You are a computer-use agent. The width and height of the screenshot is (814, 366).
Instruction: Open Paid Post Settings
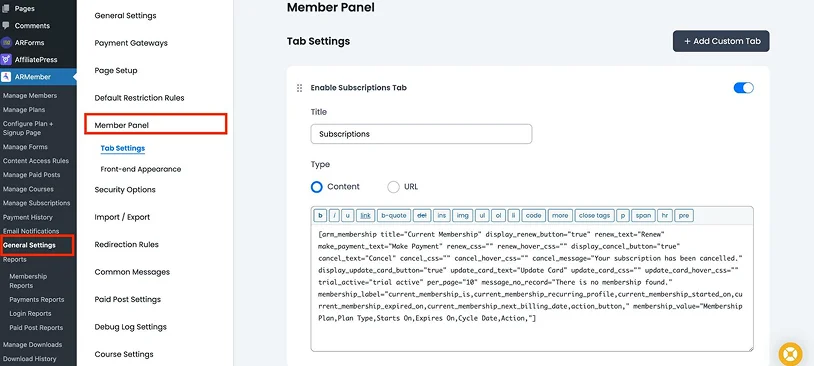(128, 300)
